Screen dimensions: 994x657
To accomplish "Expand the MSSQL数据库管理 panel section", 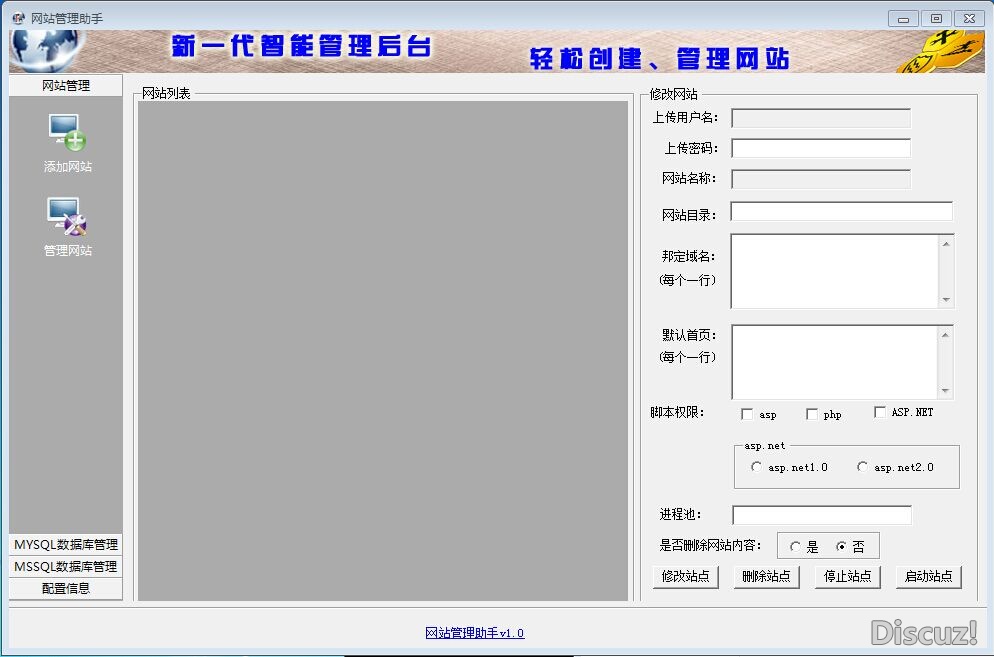I will click(x=66, y=567).
